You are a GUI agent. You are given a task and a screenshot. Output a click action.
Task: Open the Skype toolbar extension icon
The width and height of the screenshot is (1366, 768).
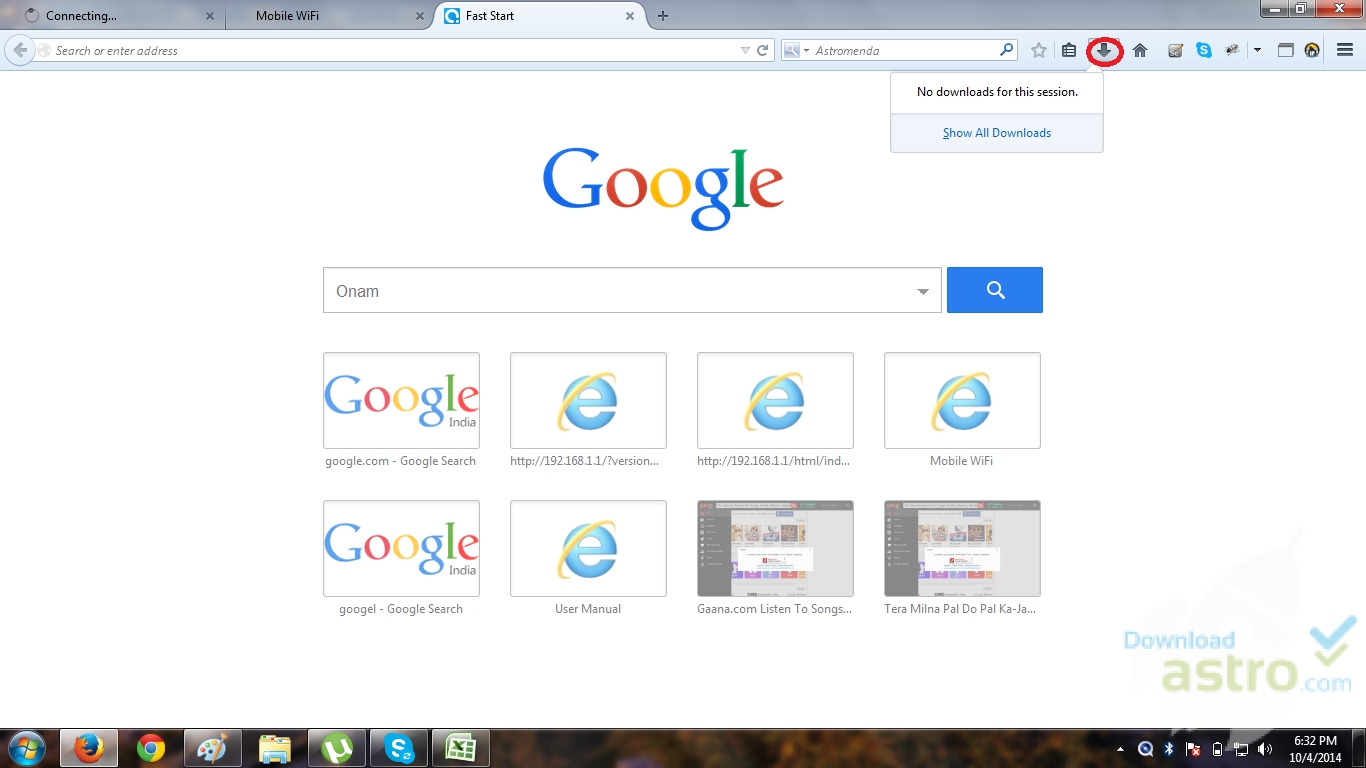[x=1204, y=50]
